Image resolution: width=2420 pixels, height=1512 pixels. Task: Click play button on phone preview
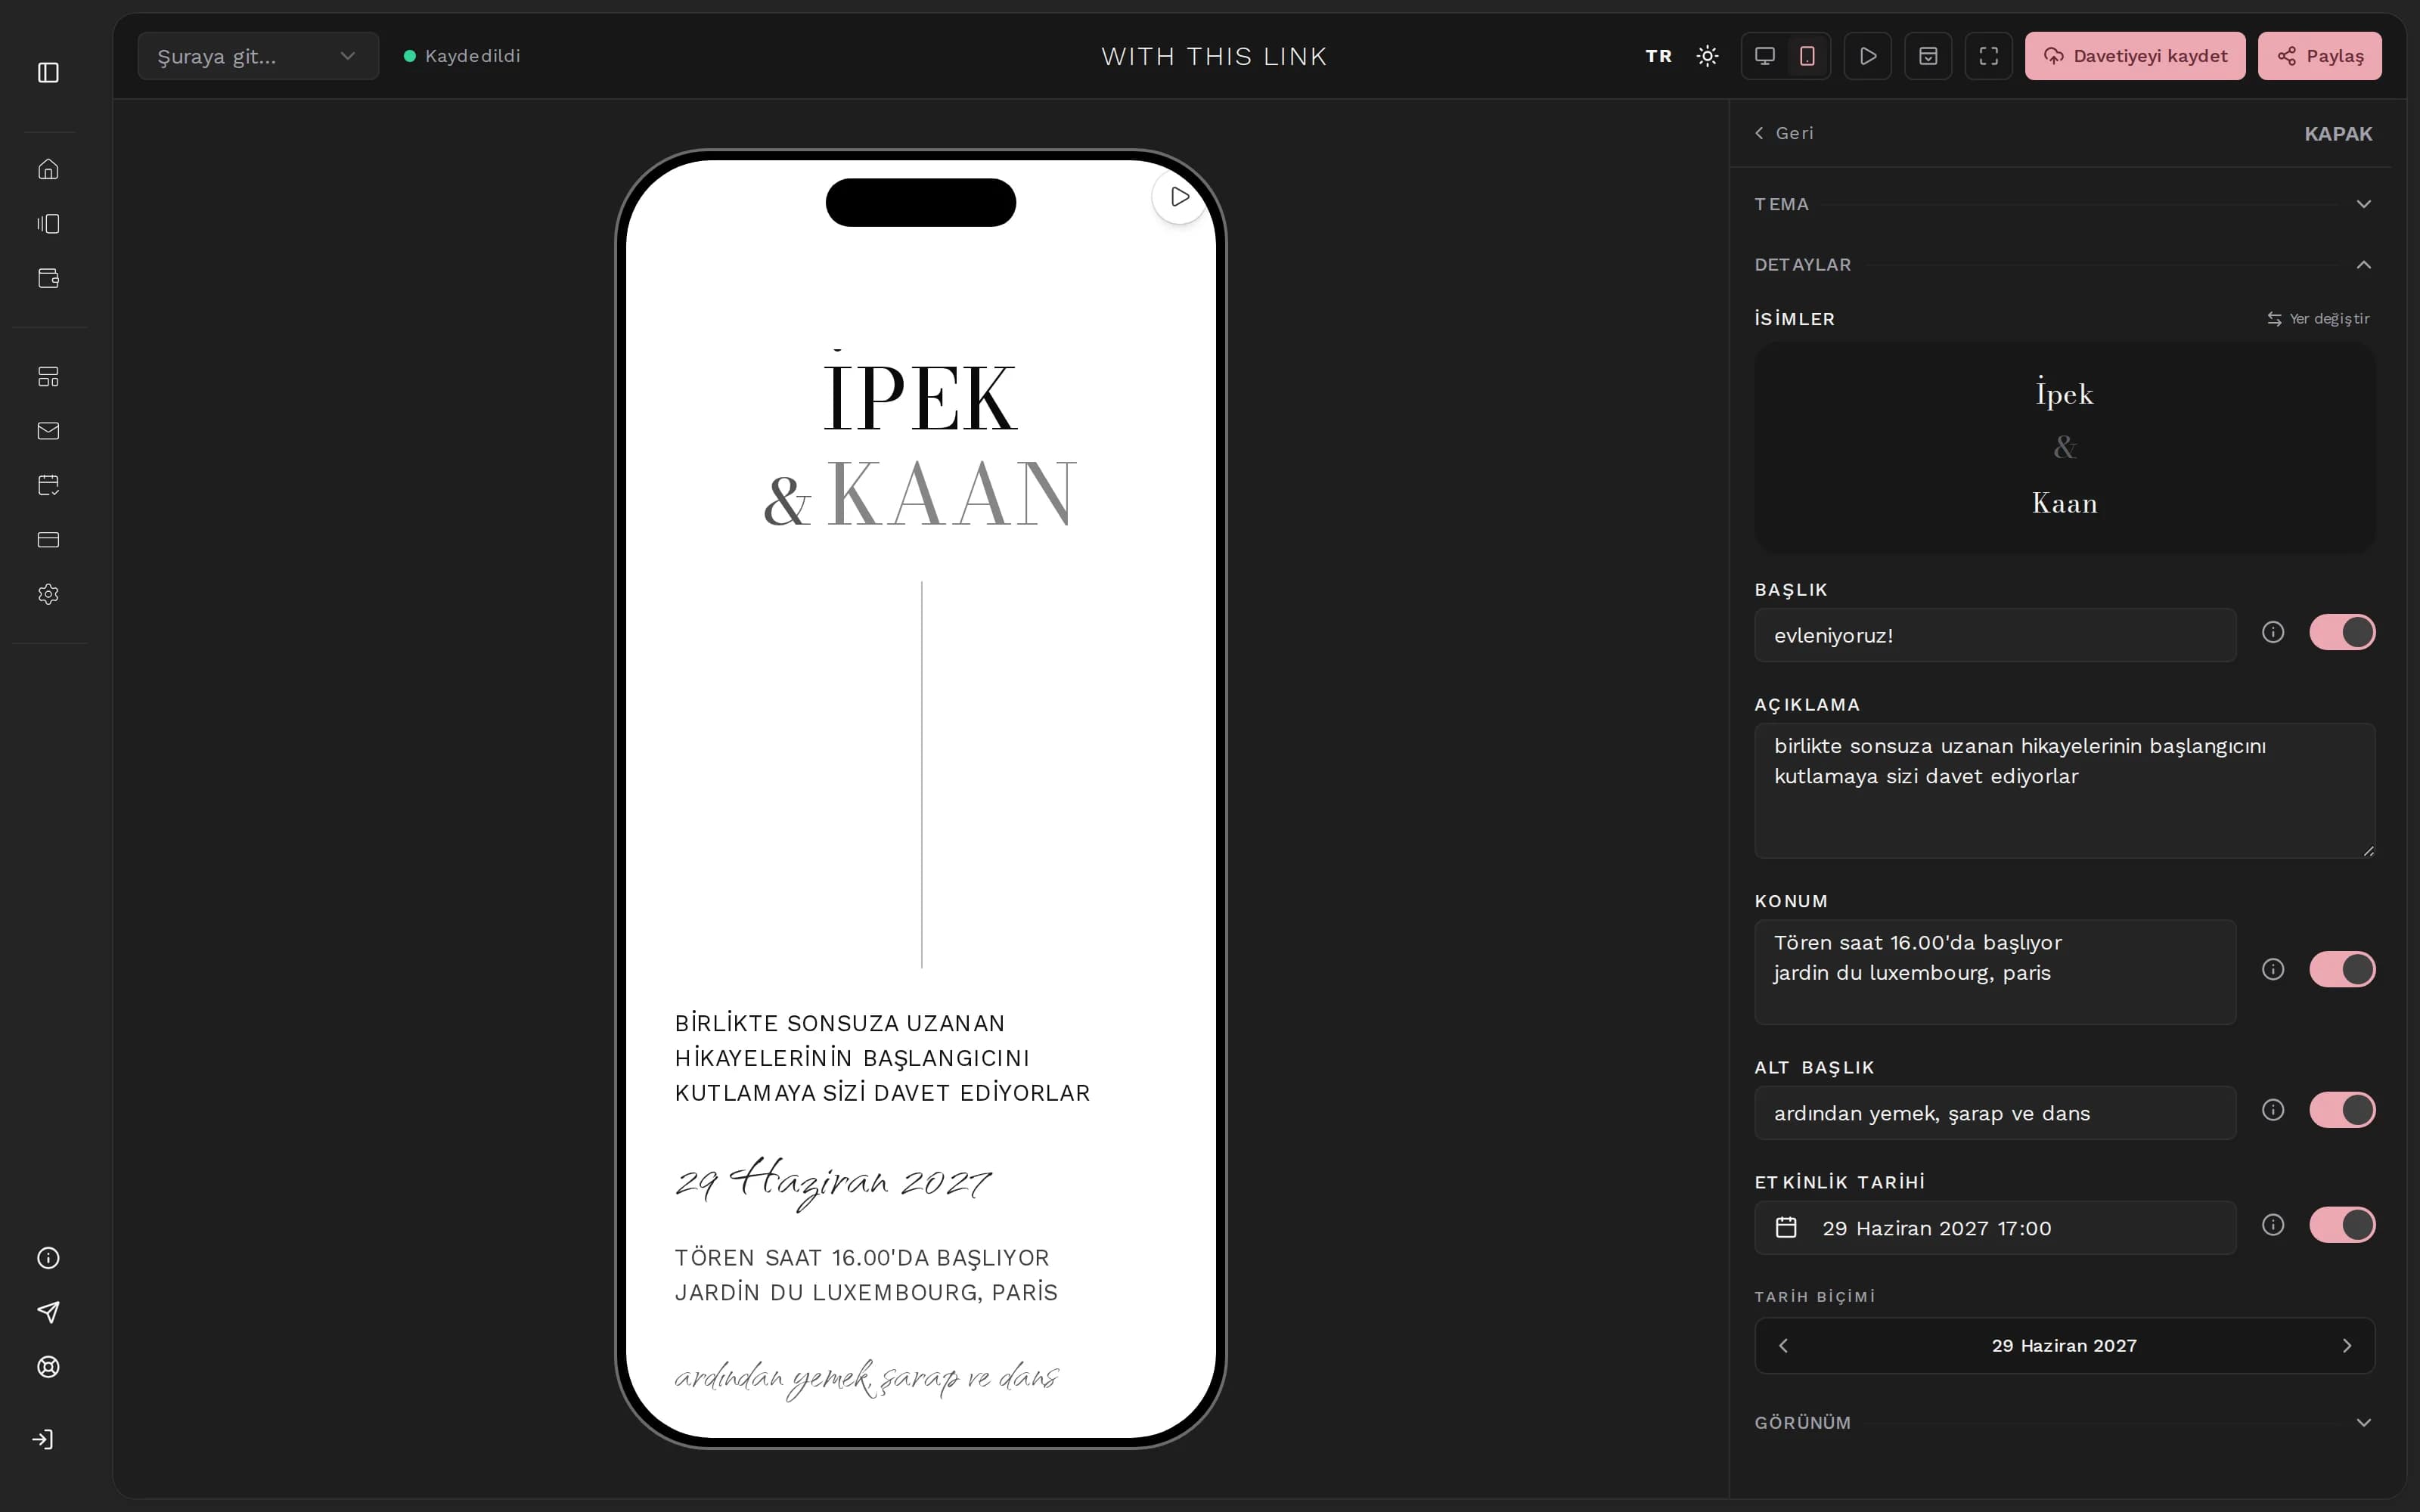click(x=1180, y=197)
